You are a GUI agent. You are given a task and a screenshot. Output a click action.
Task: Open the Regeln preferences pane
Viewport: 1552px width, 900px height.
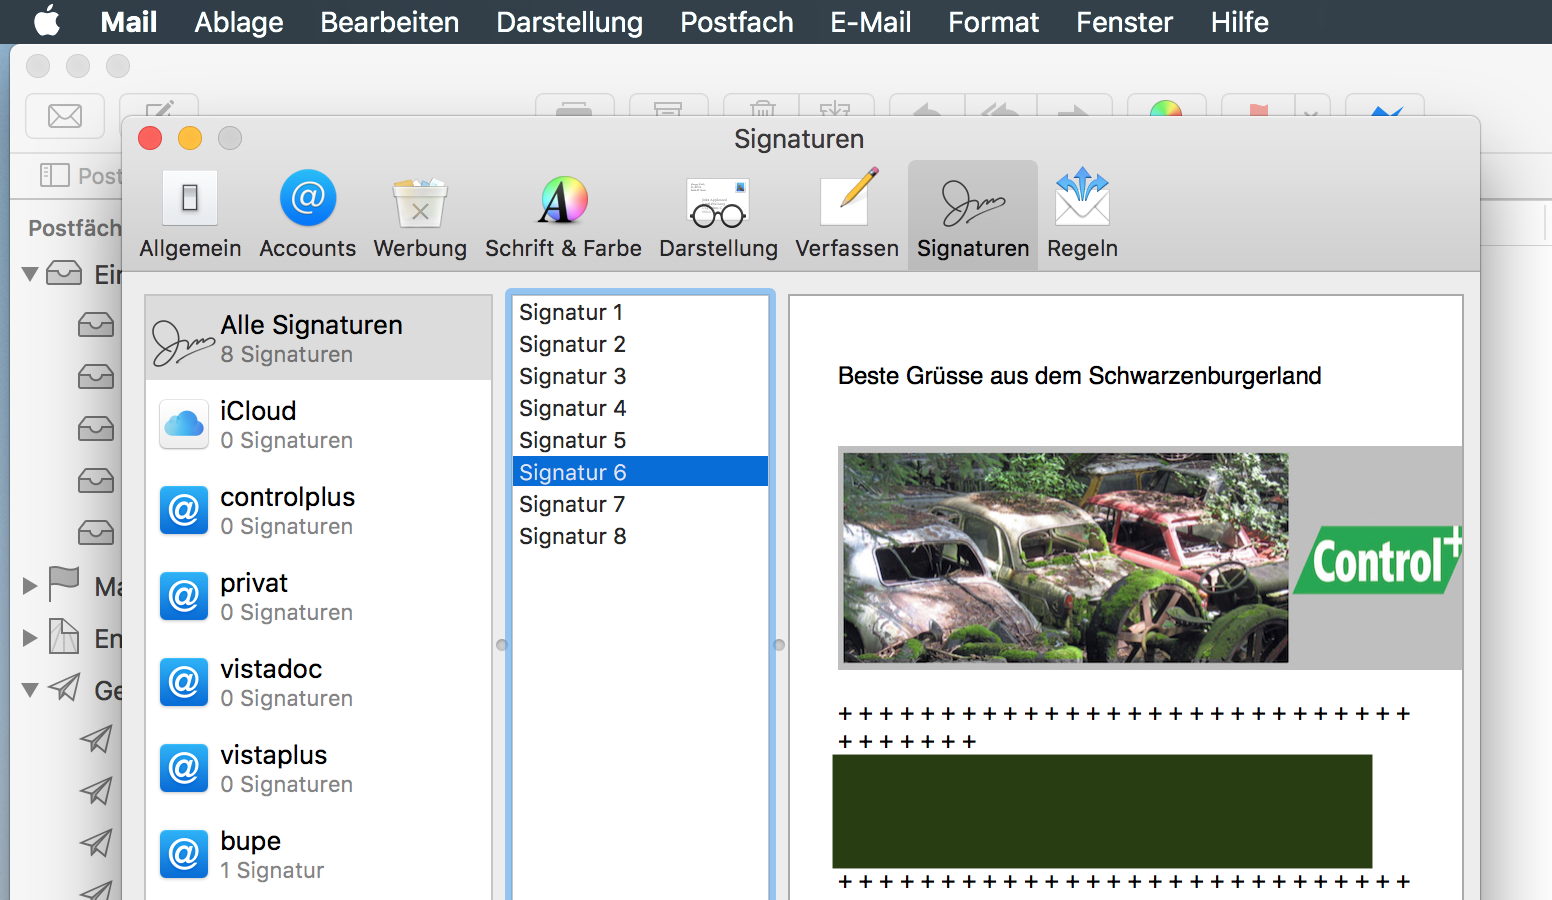pyautogui.click(x=1082, y=215)
